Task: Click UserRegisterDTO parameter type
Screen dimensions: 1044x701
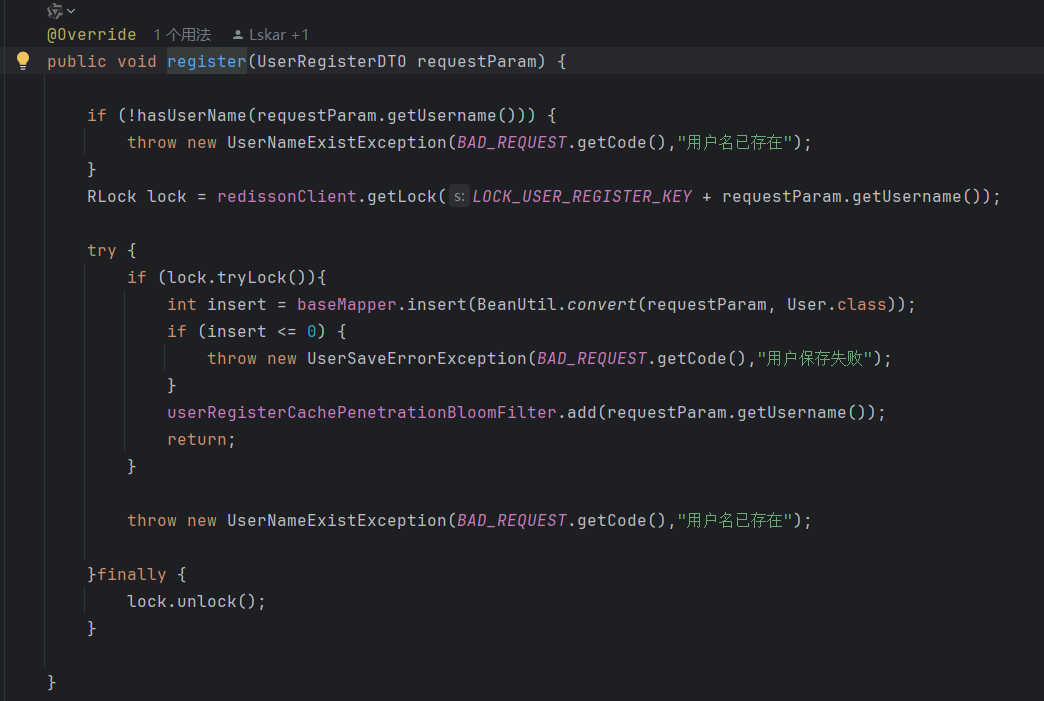Action: click(332, 61)
